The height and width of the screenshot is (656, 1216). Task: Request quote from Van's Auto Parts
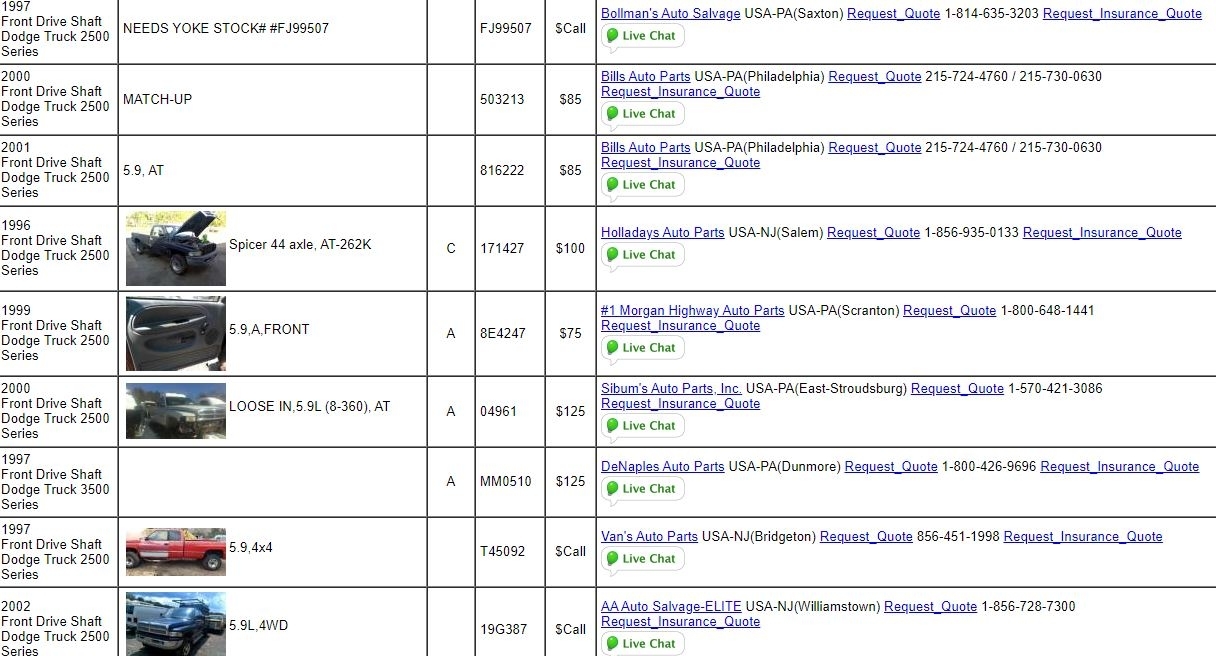[866, 537]
